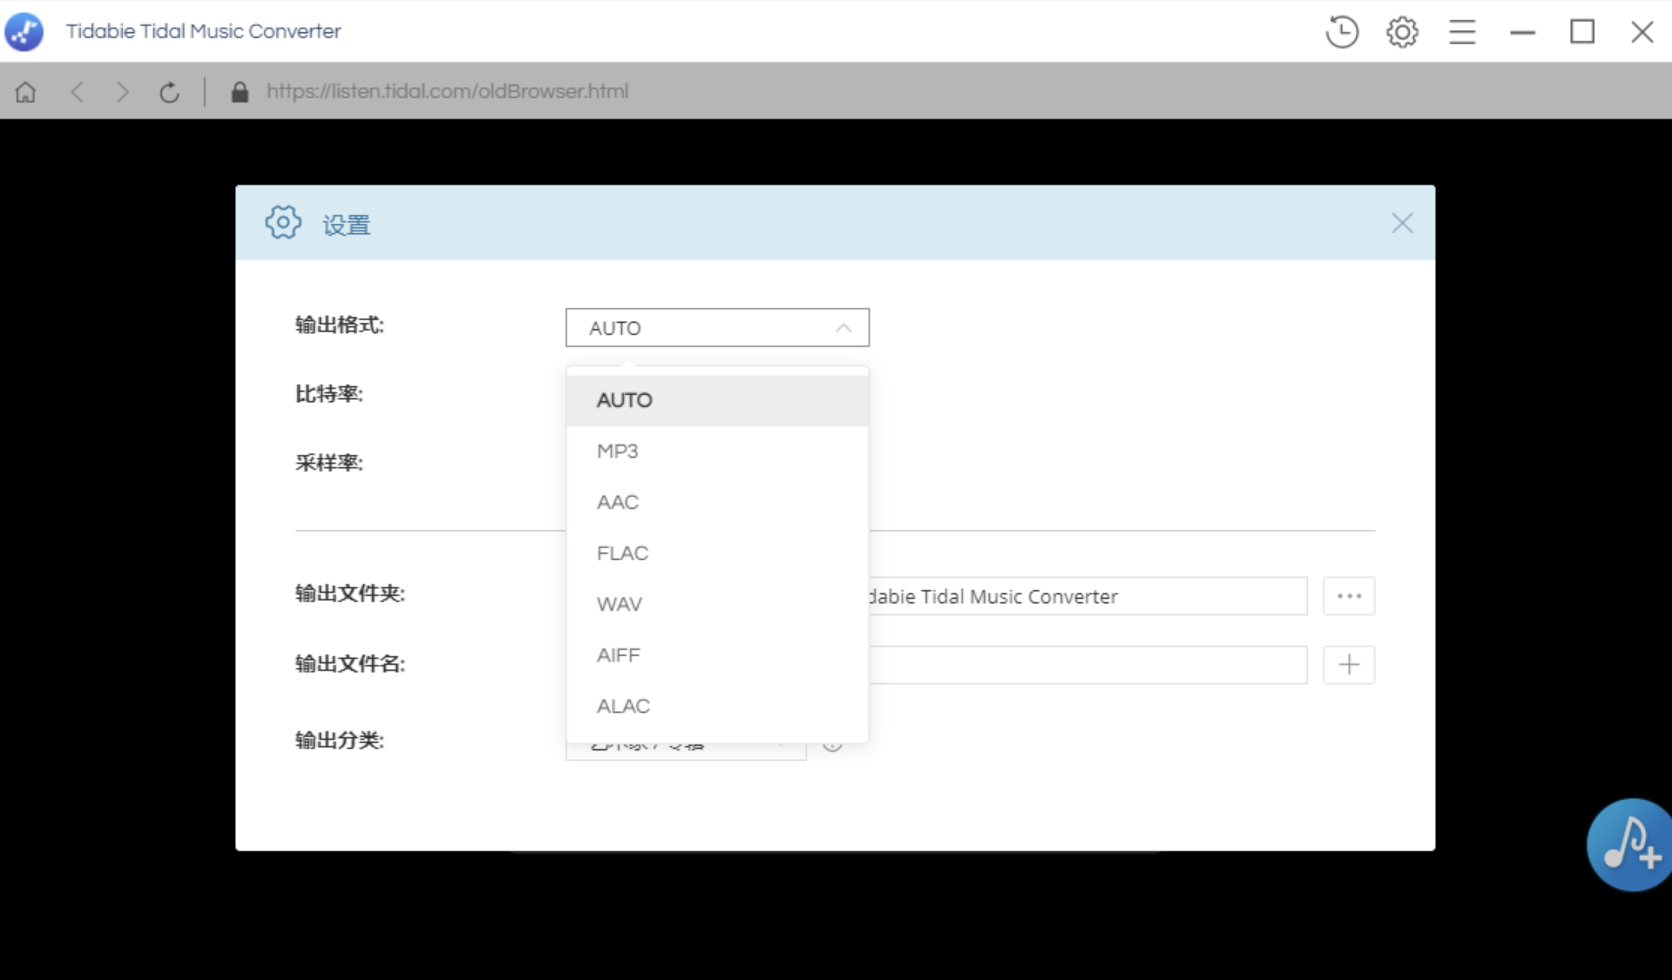Maximize the Tidabie window
Screen dimensions: 1672x980
click(1582, 32)
